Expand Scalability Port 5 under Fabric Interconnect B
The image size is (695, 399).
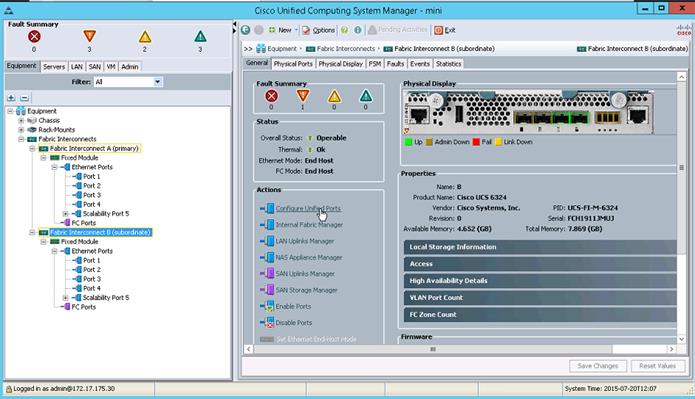[x=65, y=298]
